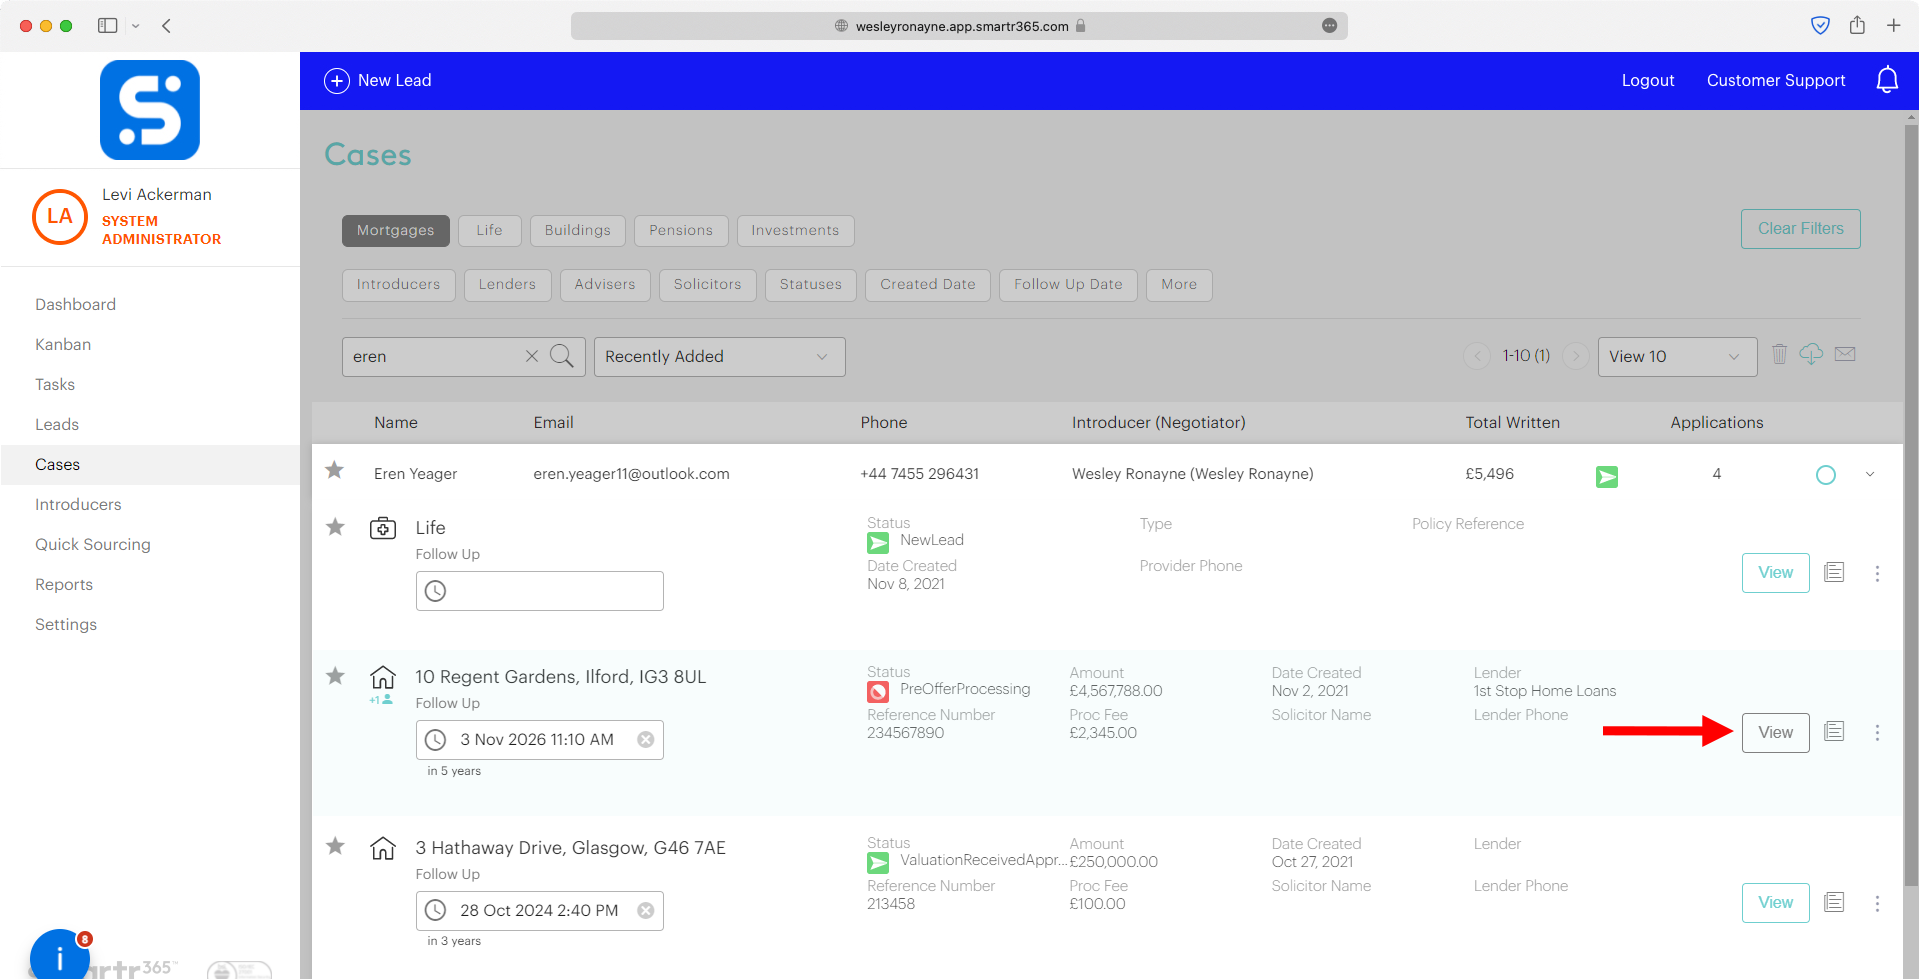
Task: Open the Statuses filter
Action: (811, 285)
